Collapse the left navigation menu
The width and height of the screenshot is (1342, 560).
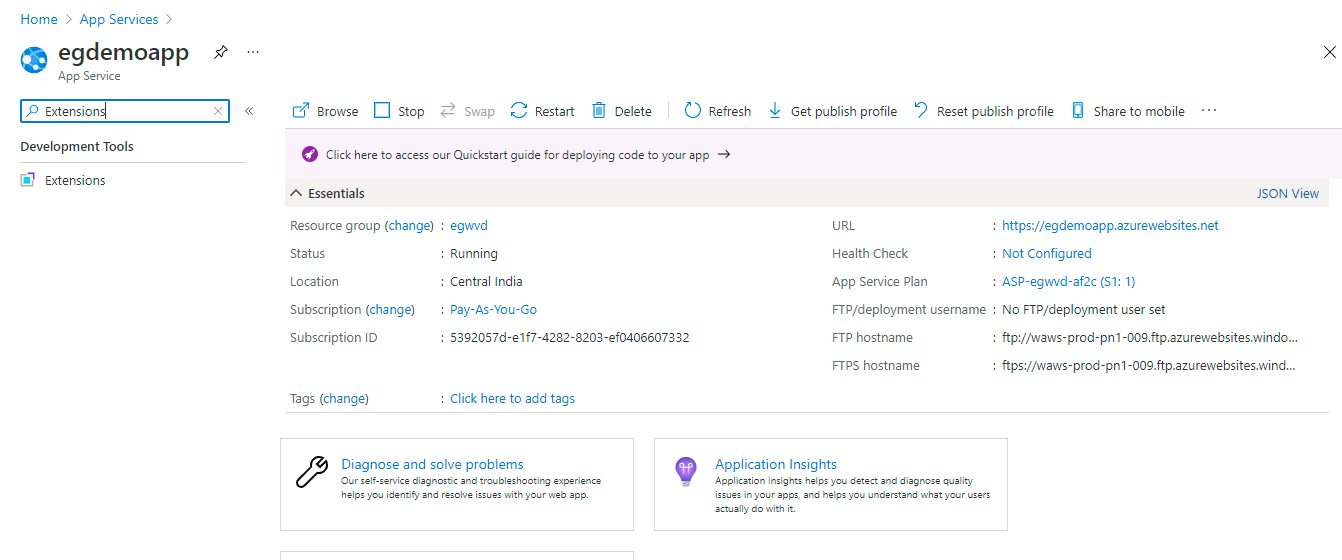pyautogui.click(x=249, y=111)
